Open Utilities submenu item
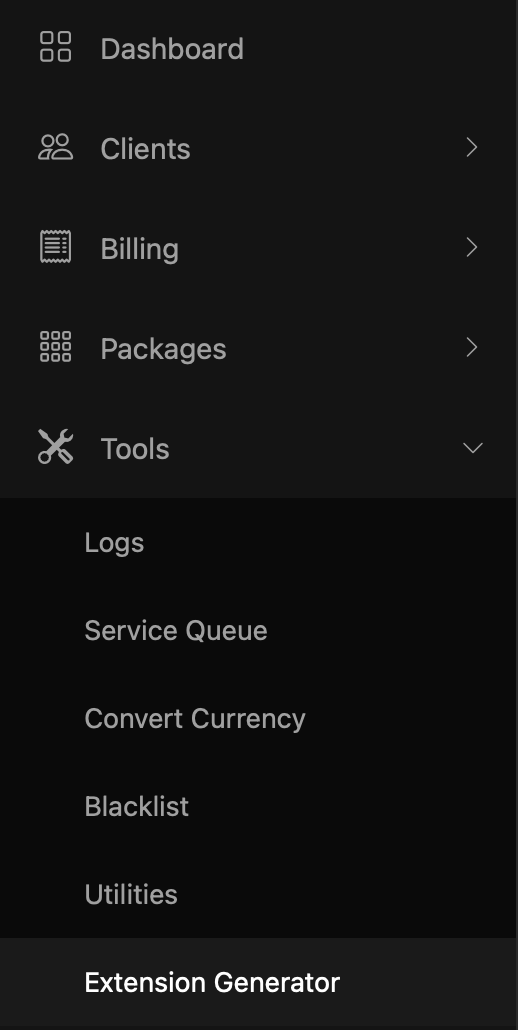The height and width of the screenshot is (1030, 518). point(131,894)
